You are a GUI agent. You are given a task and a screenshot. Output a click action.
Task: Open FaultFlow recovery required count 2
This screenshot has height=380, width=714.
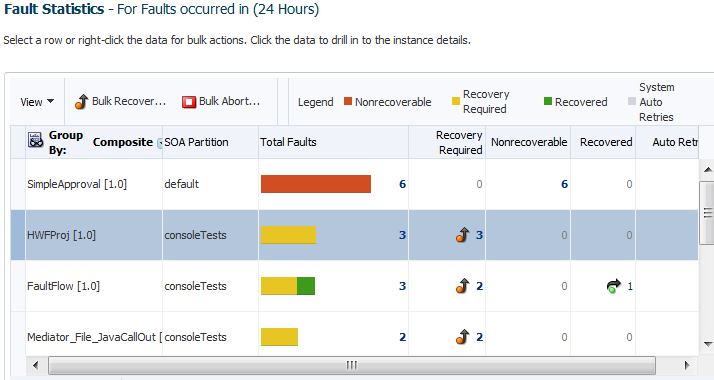pyautogui.click(x=479, y=286)
